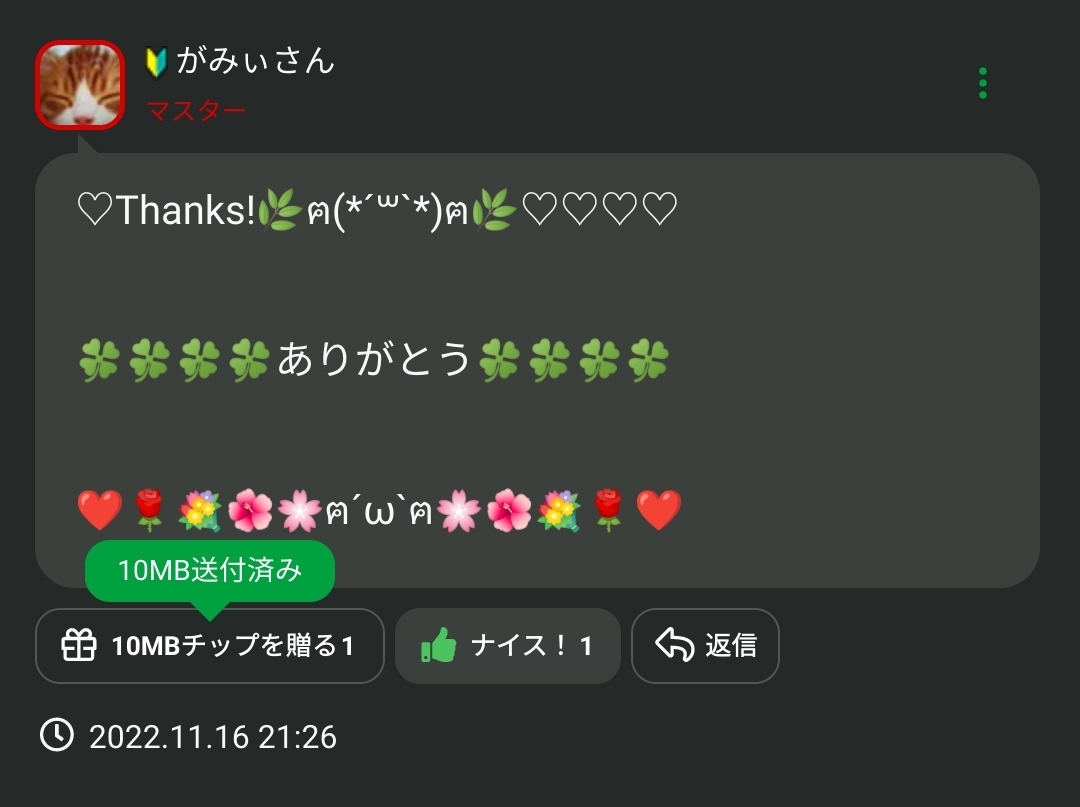Open がみぃさん user profile name

(256, 61)
